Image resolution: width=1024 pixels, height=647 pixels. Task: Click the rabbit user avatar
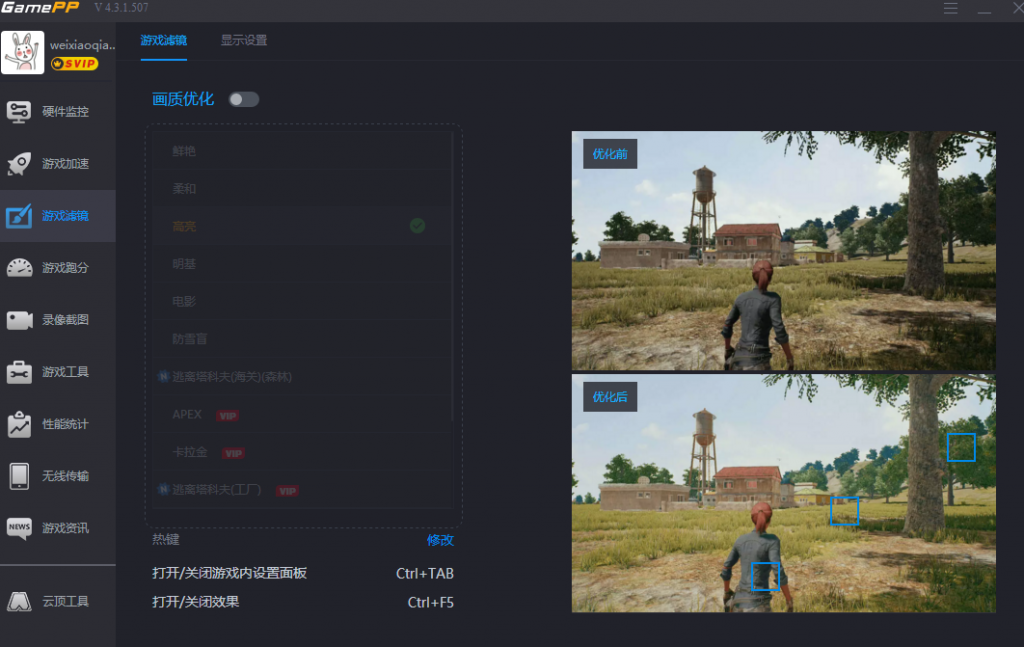pos(23,52)
